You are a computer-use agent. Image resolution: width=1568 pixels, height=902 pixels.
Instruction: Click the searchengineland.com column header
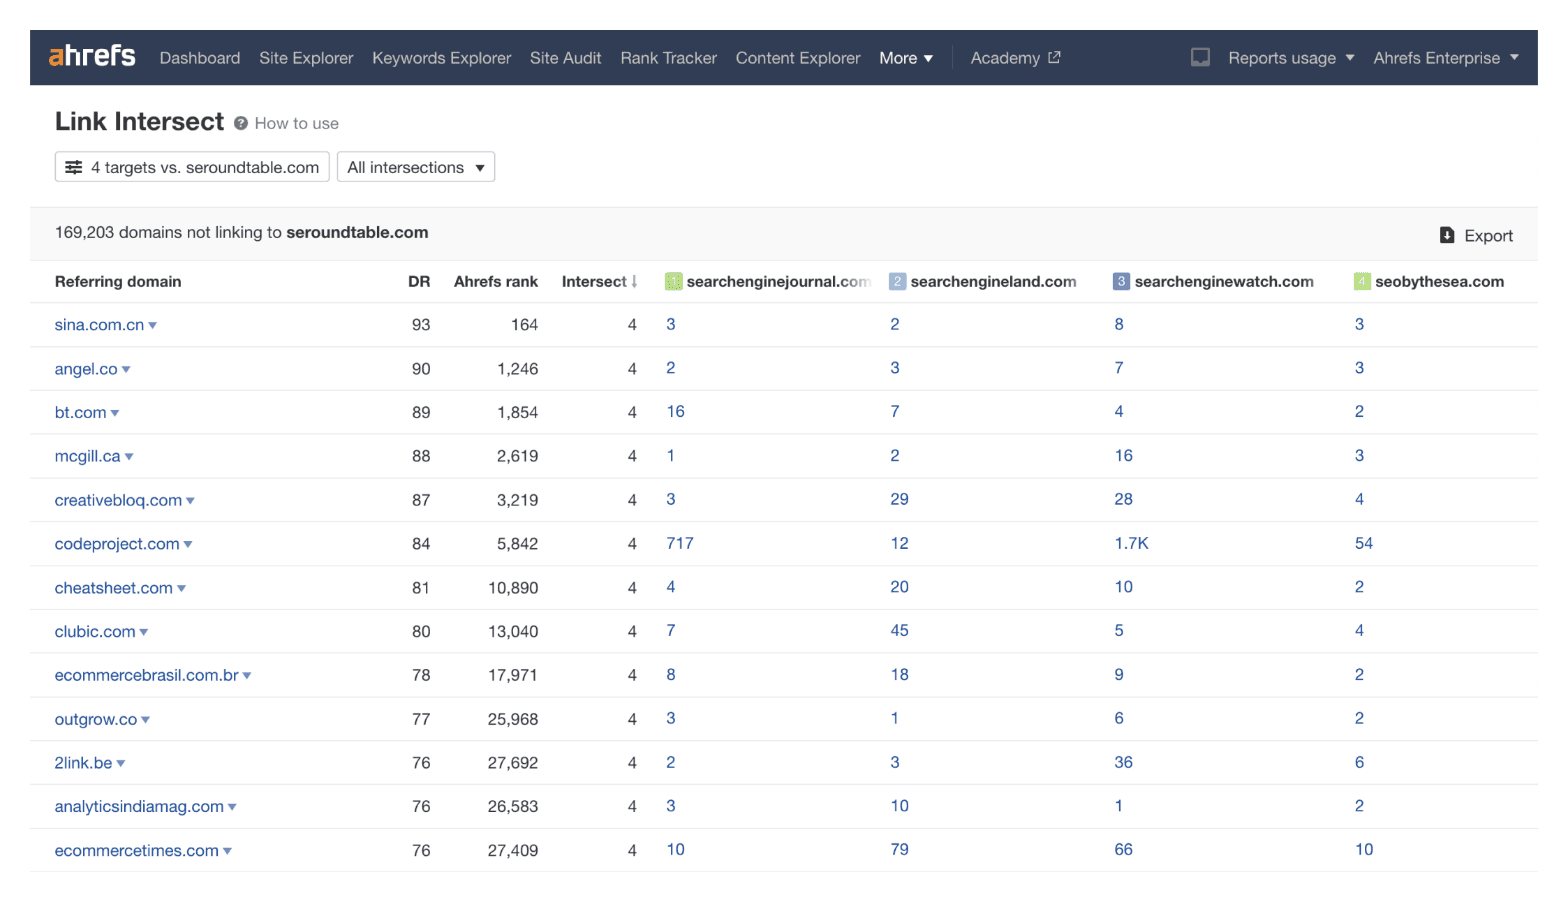click(x=993, y=282)
